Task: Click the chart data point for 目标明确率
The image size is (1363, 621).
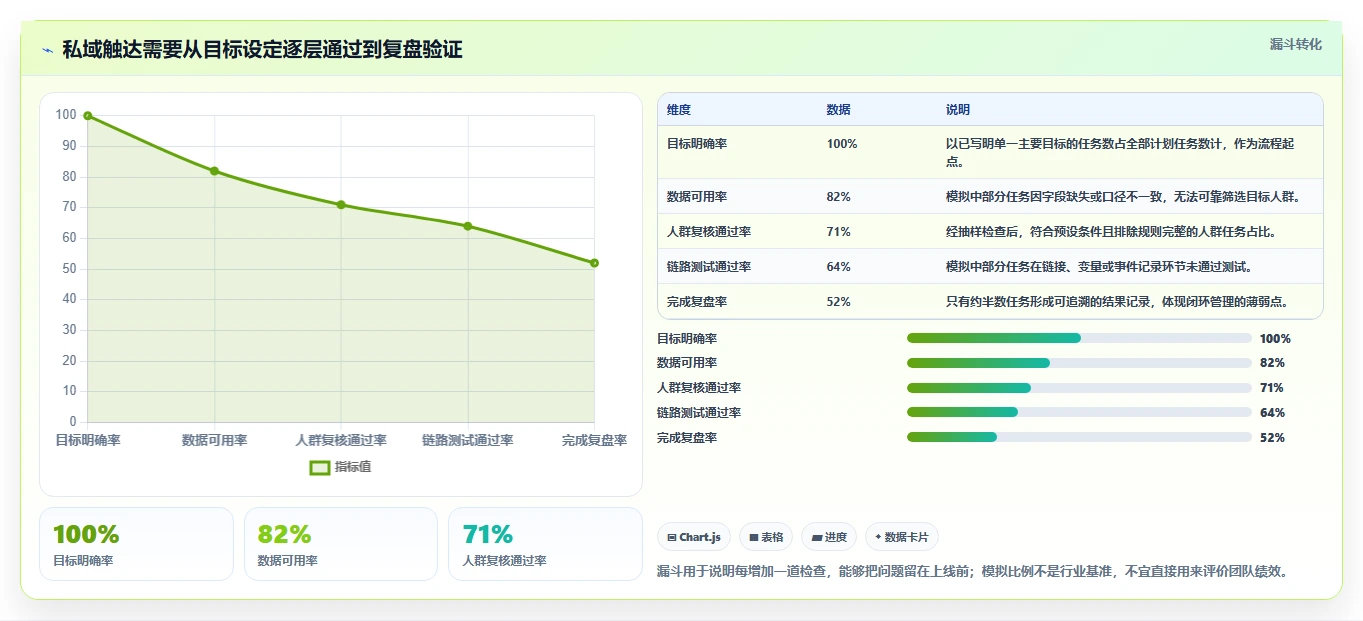Action: point(88,116)
